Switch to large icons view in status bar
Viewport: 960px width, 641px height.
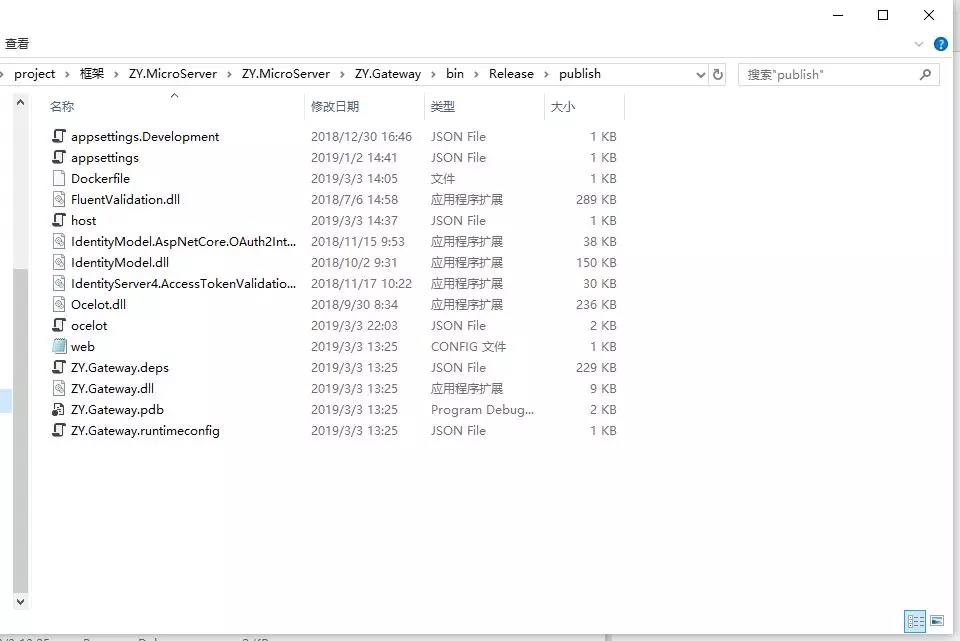click(x=938, y=621)
